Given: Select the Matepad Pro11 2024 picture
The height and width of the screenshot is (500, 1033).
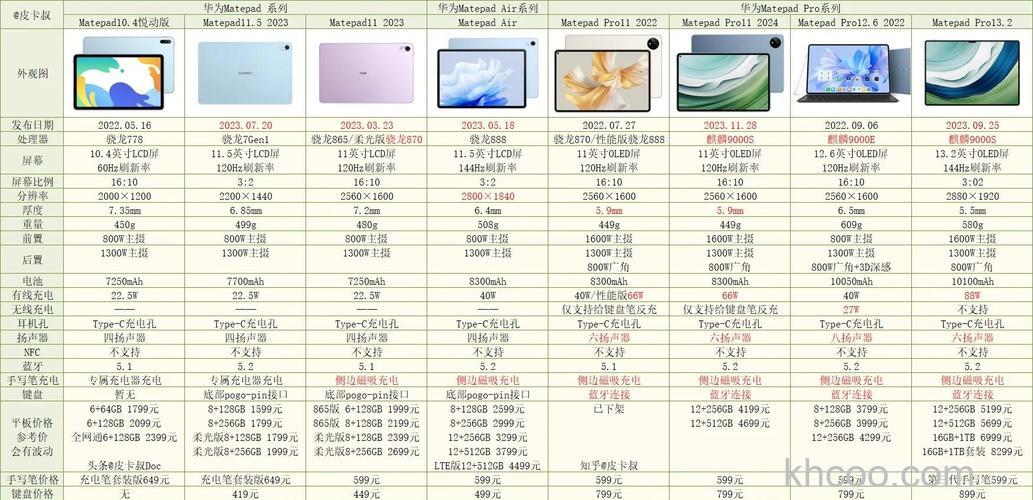Looking at the screenshot, I should point(730,73).
